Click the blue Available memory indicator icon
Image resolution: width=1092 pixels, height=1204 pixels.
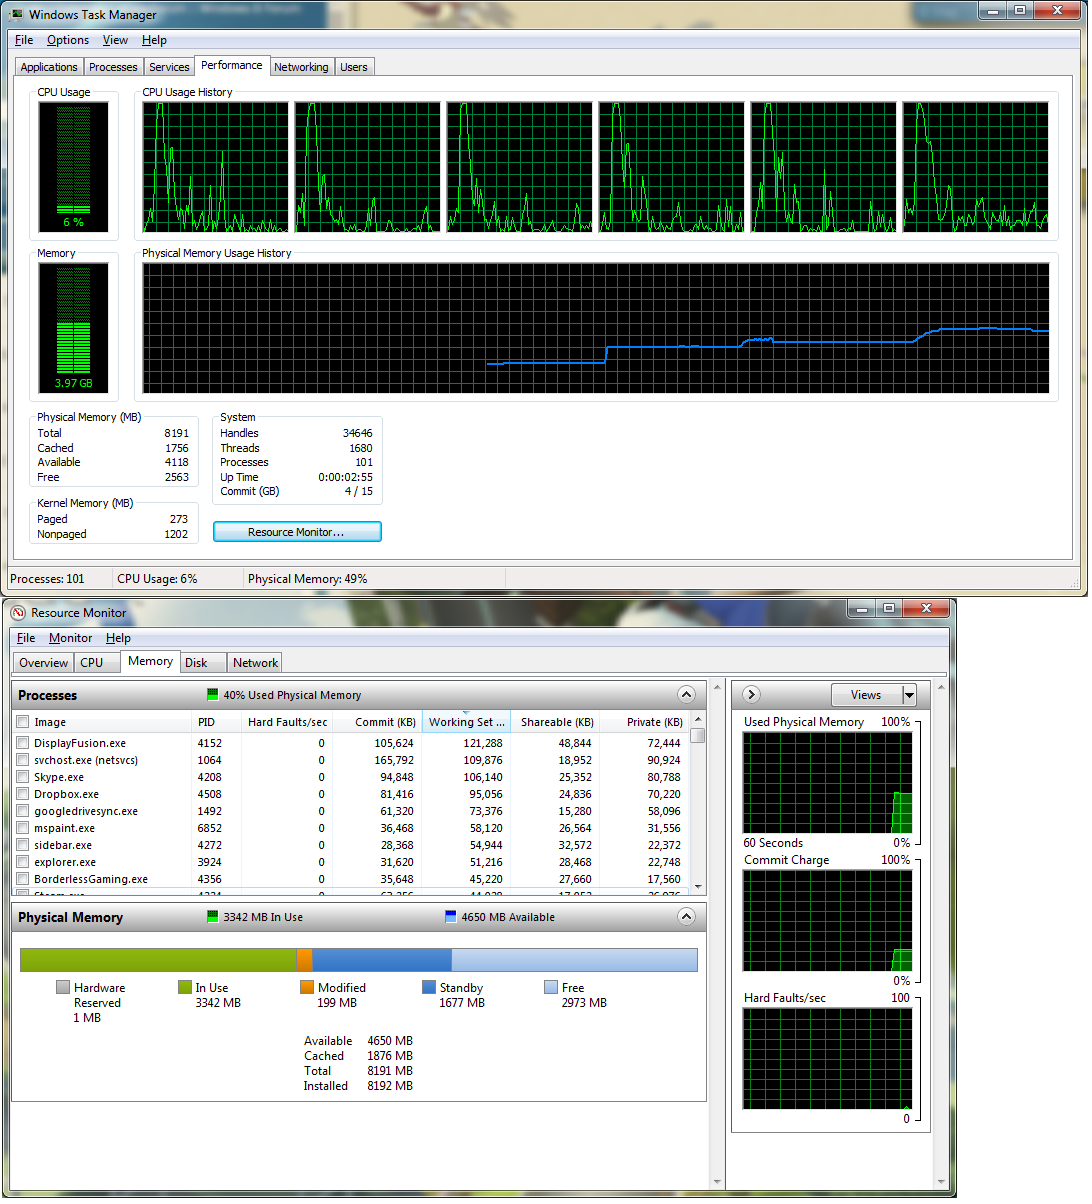click(450, 916)
